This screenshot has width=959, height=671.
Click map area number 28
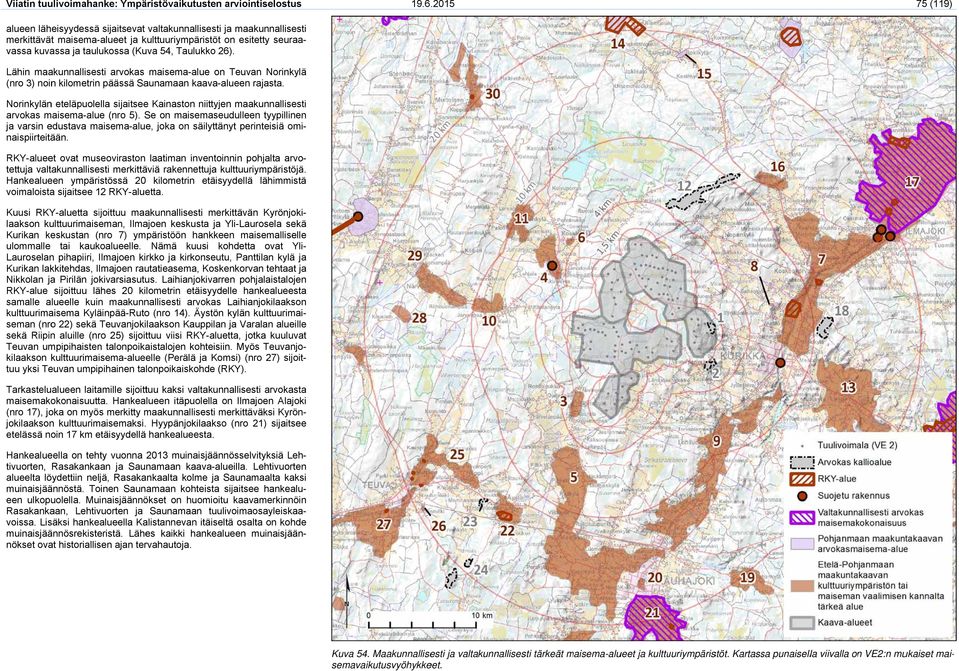click(419, 318)
